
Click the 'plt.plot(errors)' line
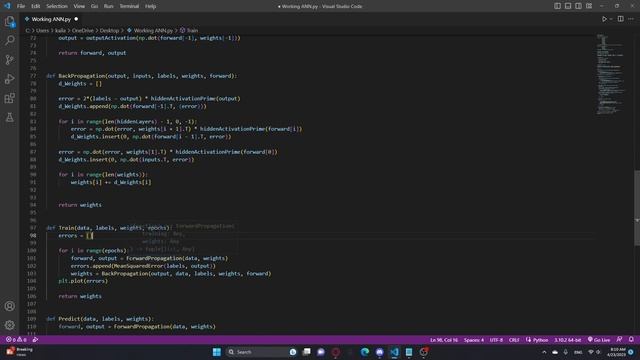(83, 281)
